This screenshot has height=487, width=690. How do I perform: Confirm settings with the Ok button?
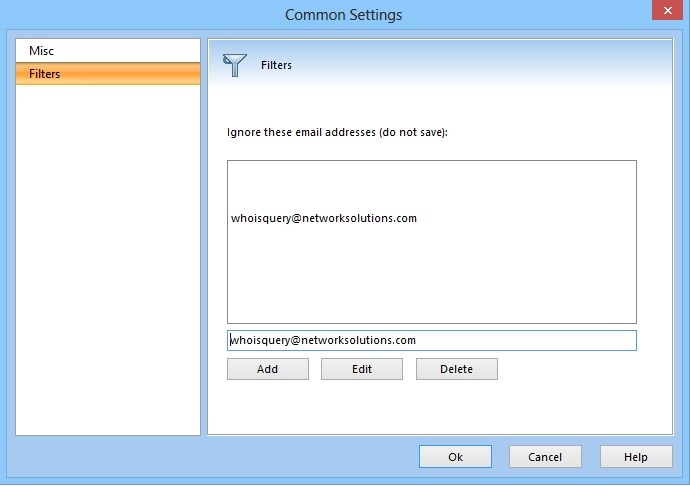coord(455,457)
